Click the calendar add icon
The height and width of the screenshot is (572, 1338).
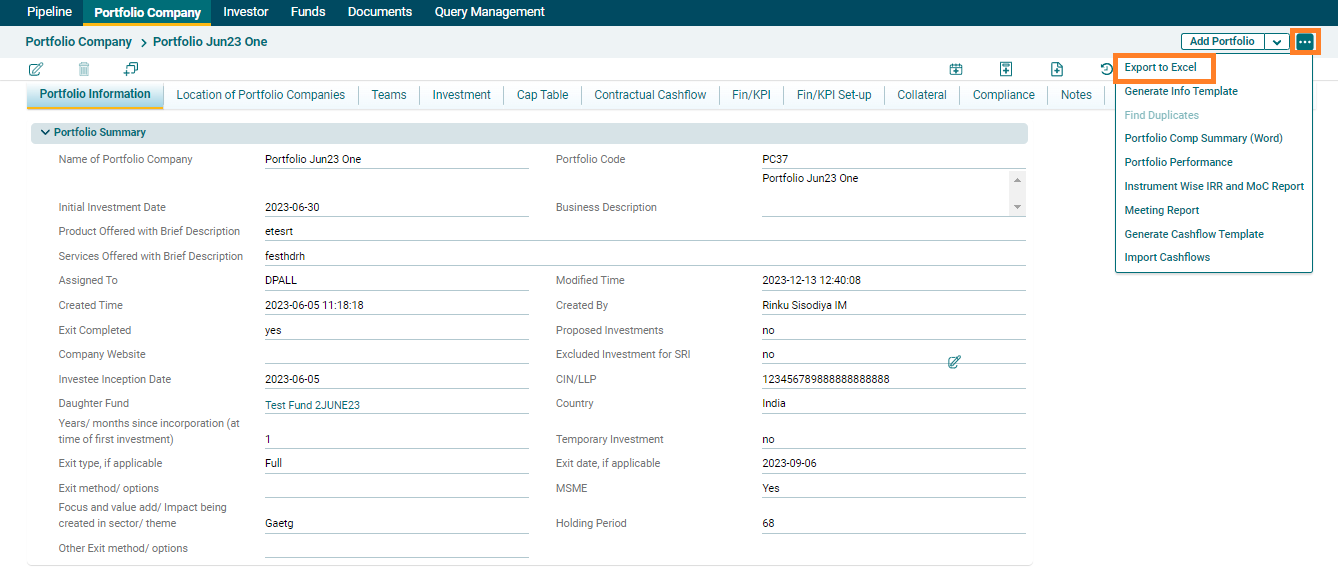pos(956,69)
